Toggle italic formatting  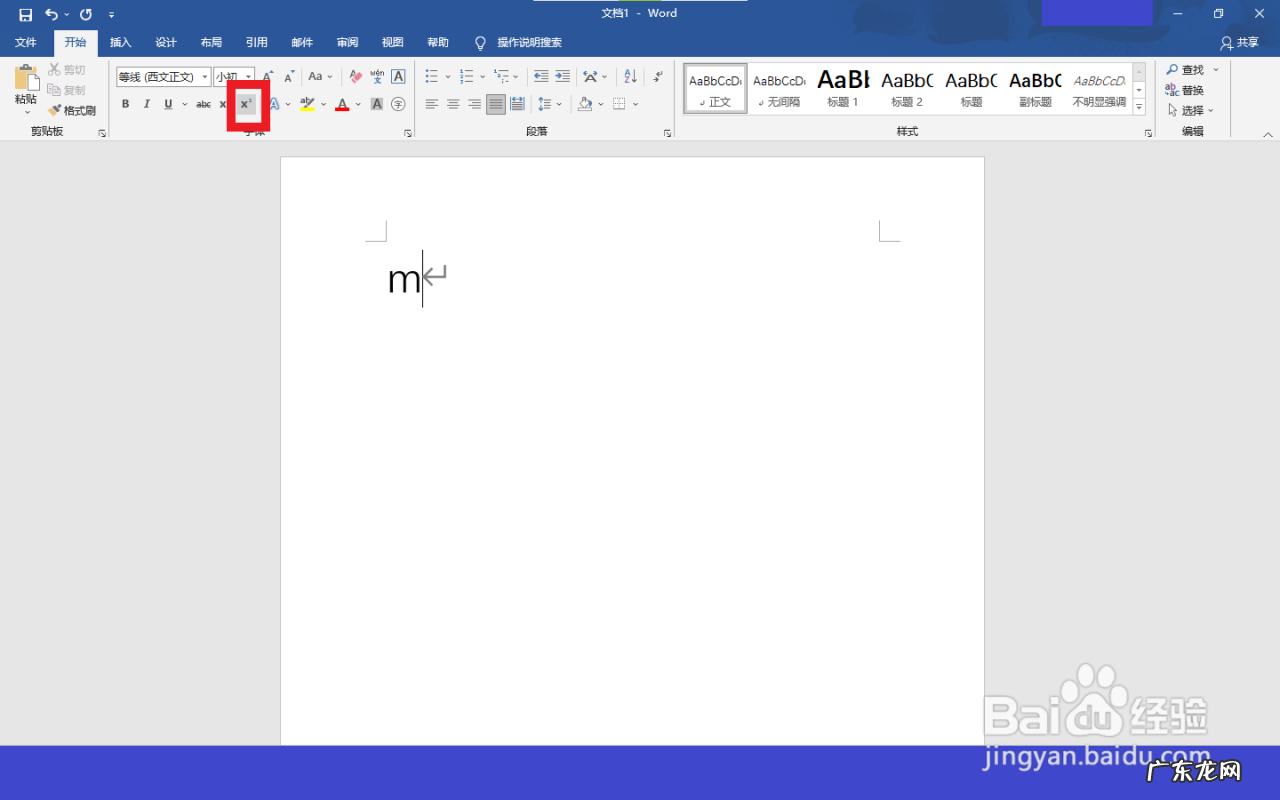(x=147, y=104)
